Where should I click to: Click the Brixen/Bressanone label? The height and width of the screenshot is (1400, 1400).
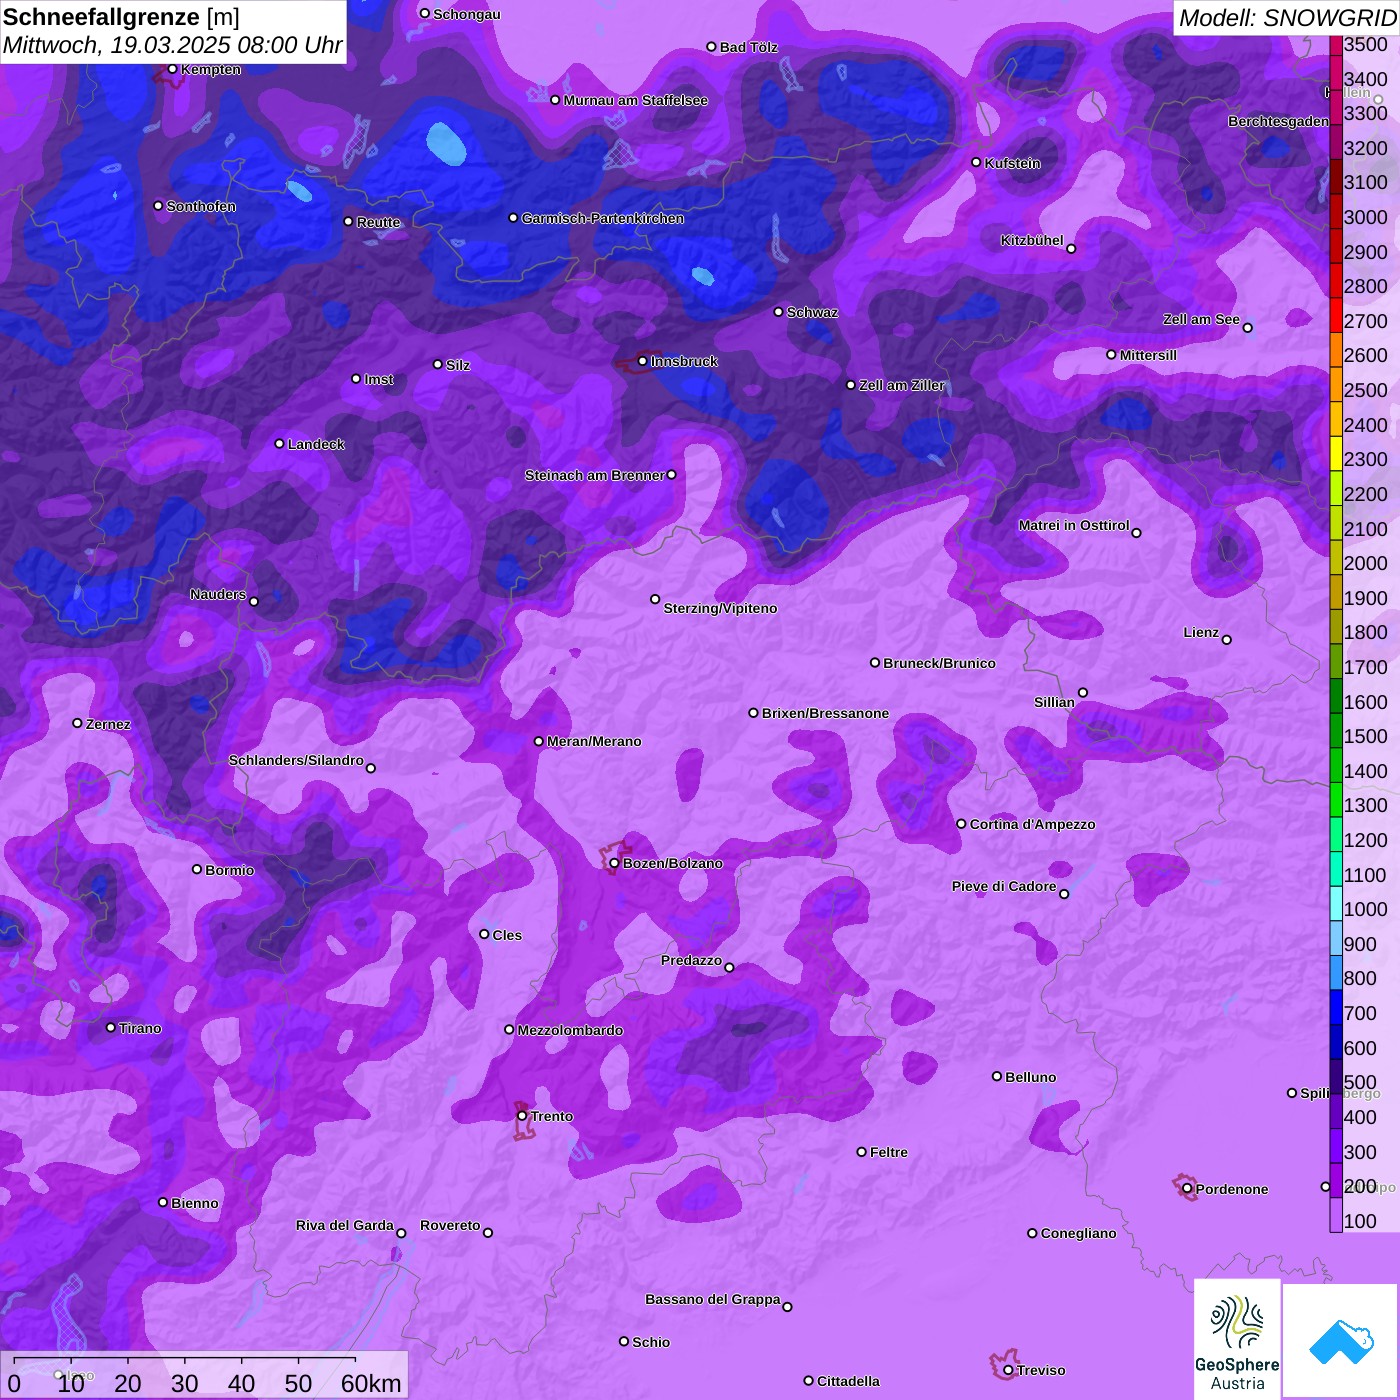[x=825, y=713]
